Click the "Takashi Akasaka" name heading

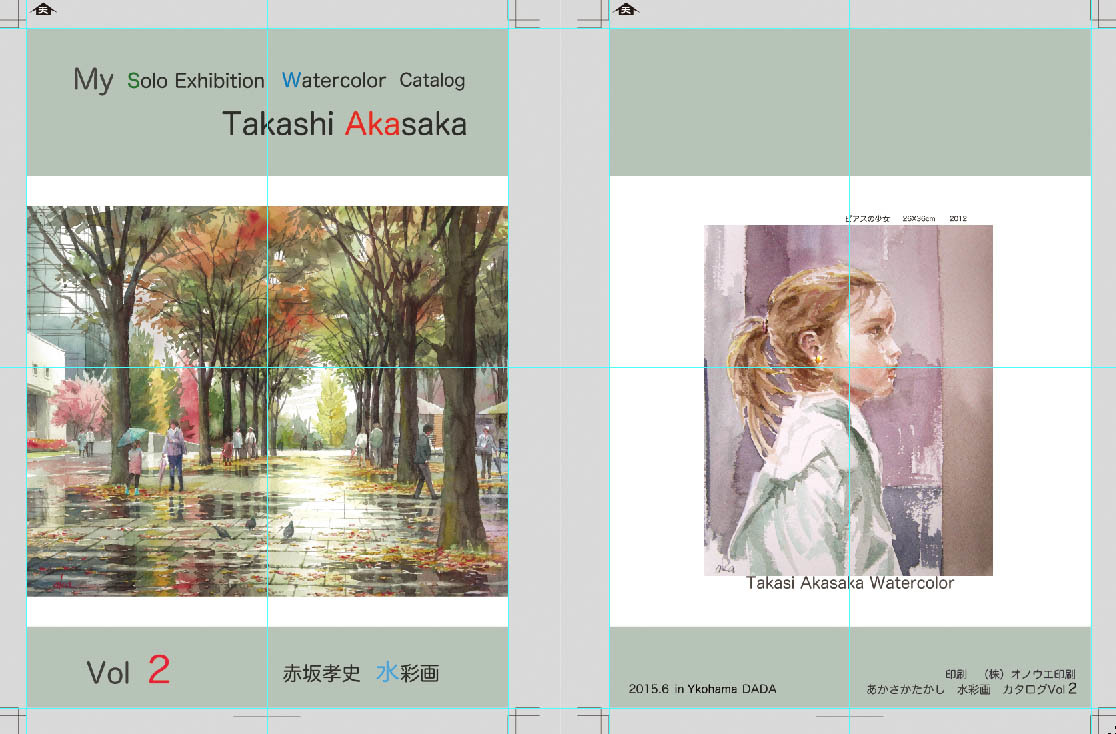point(344,124)
